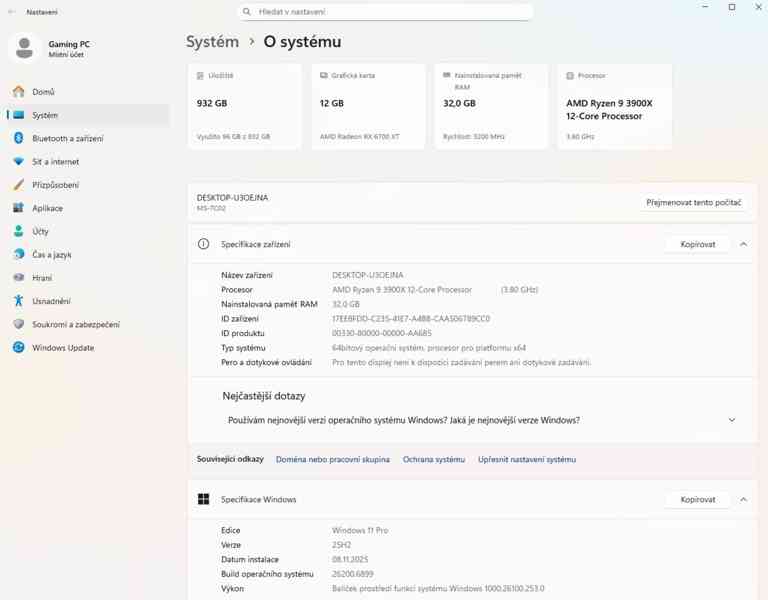This screenshot has height=600, width=768.
Task: Open Ochrana systému link
Action: tap(433, 459)
